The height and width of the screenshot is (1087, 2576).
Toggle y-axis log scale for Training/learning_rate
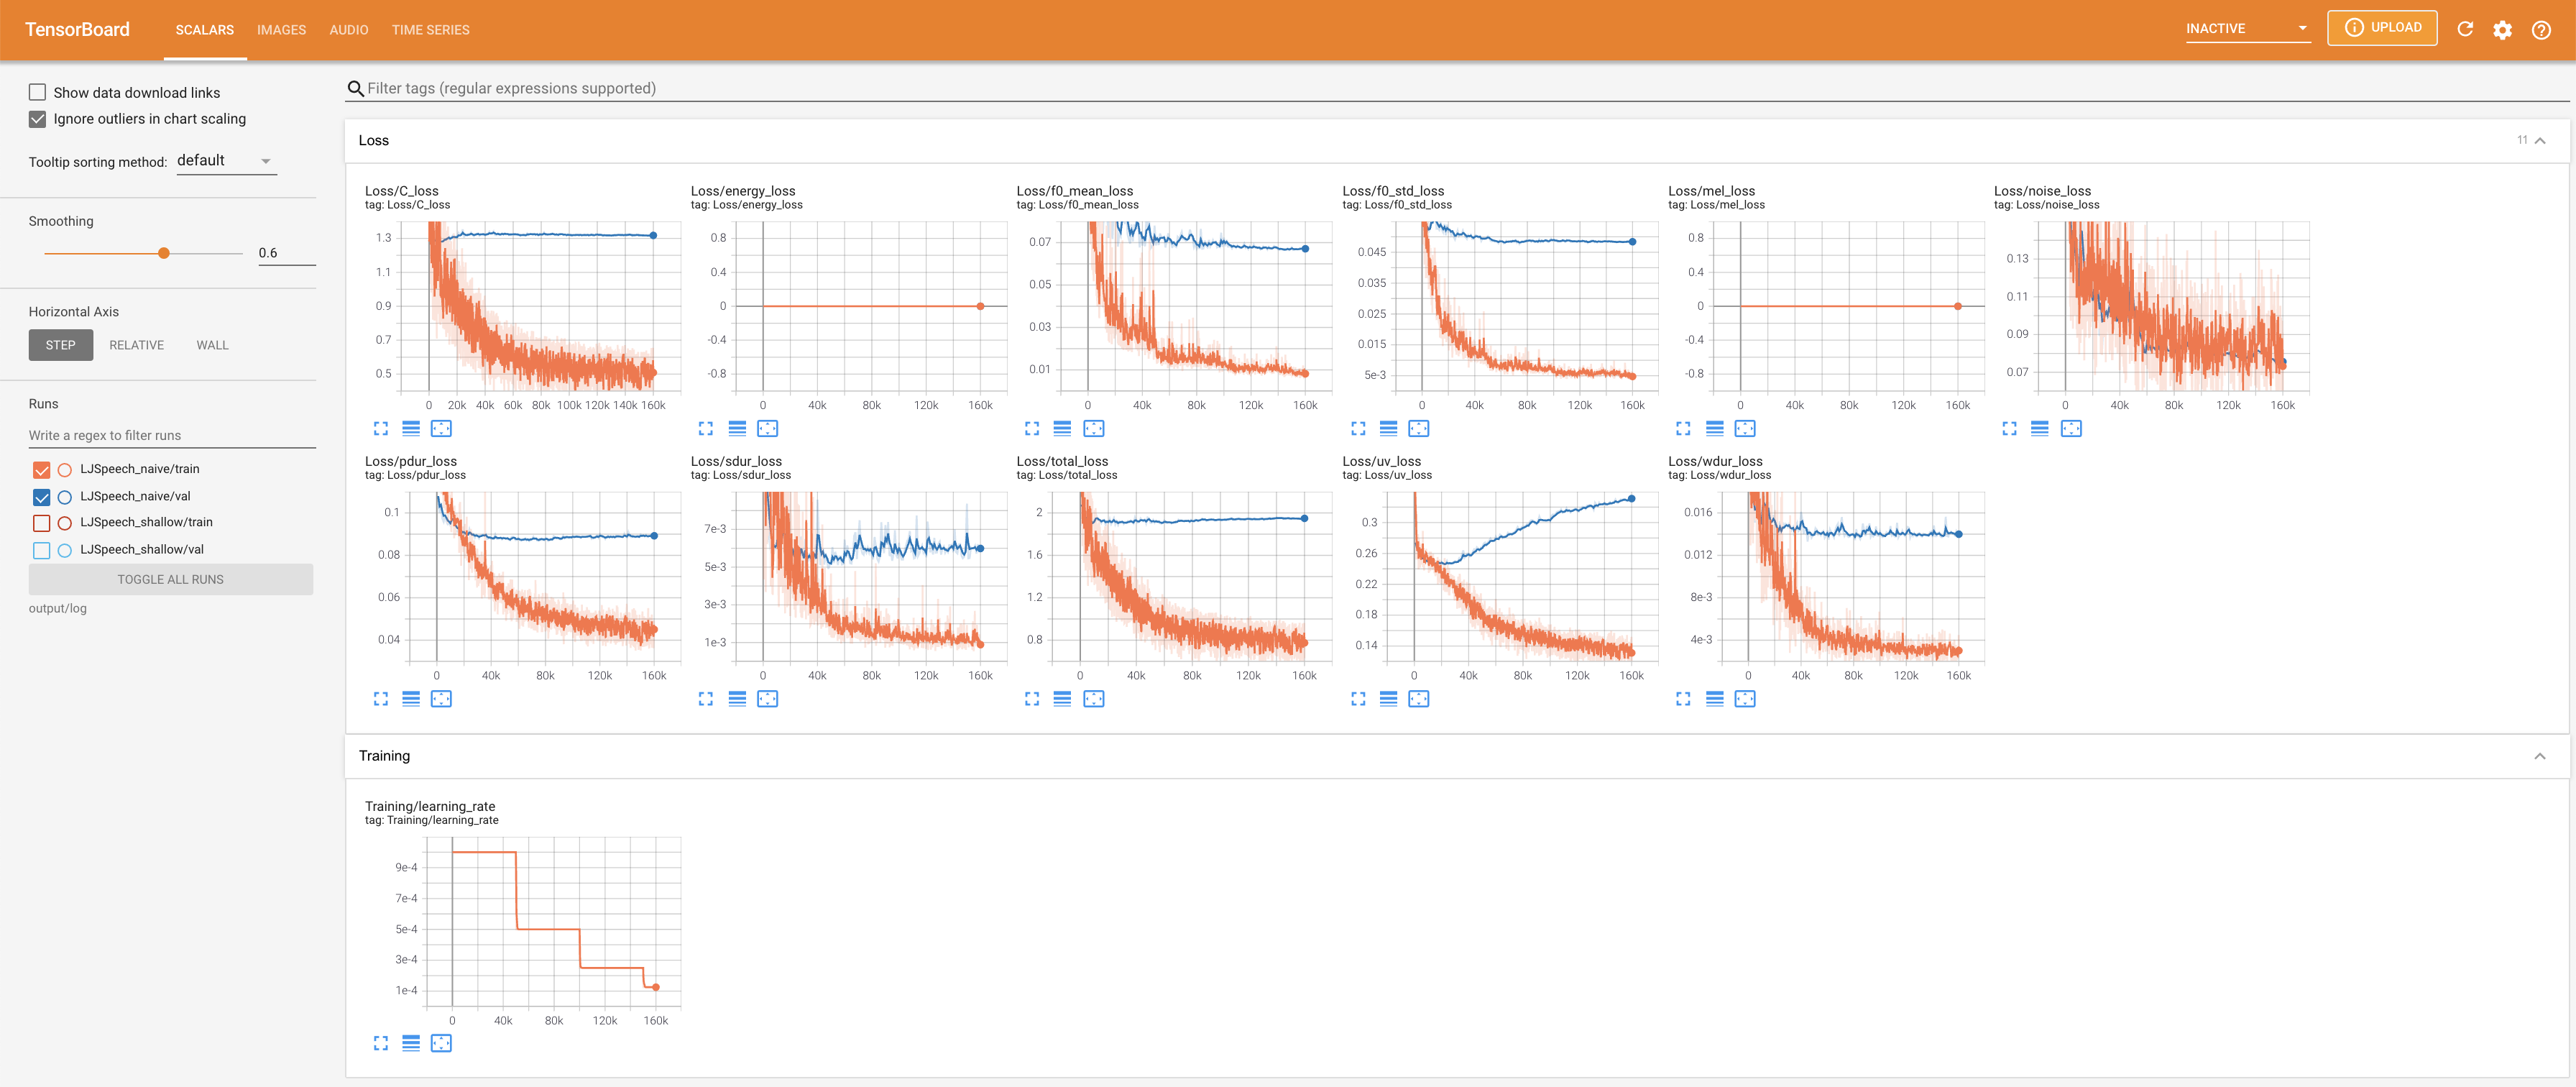(411, 1043)
